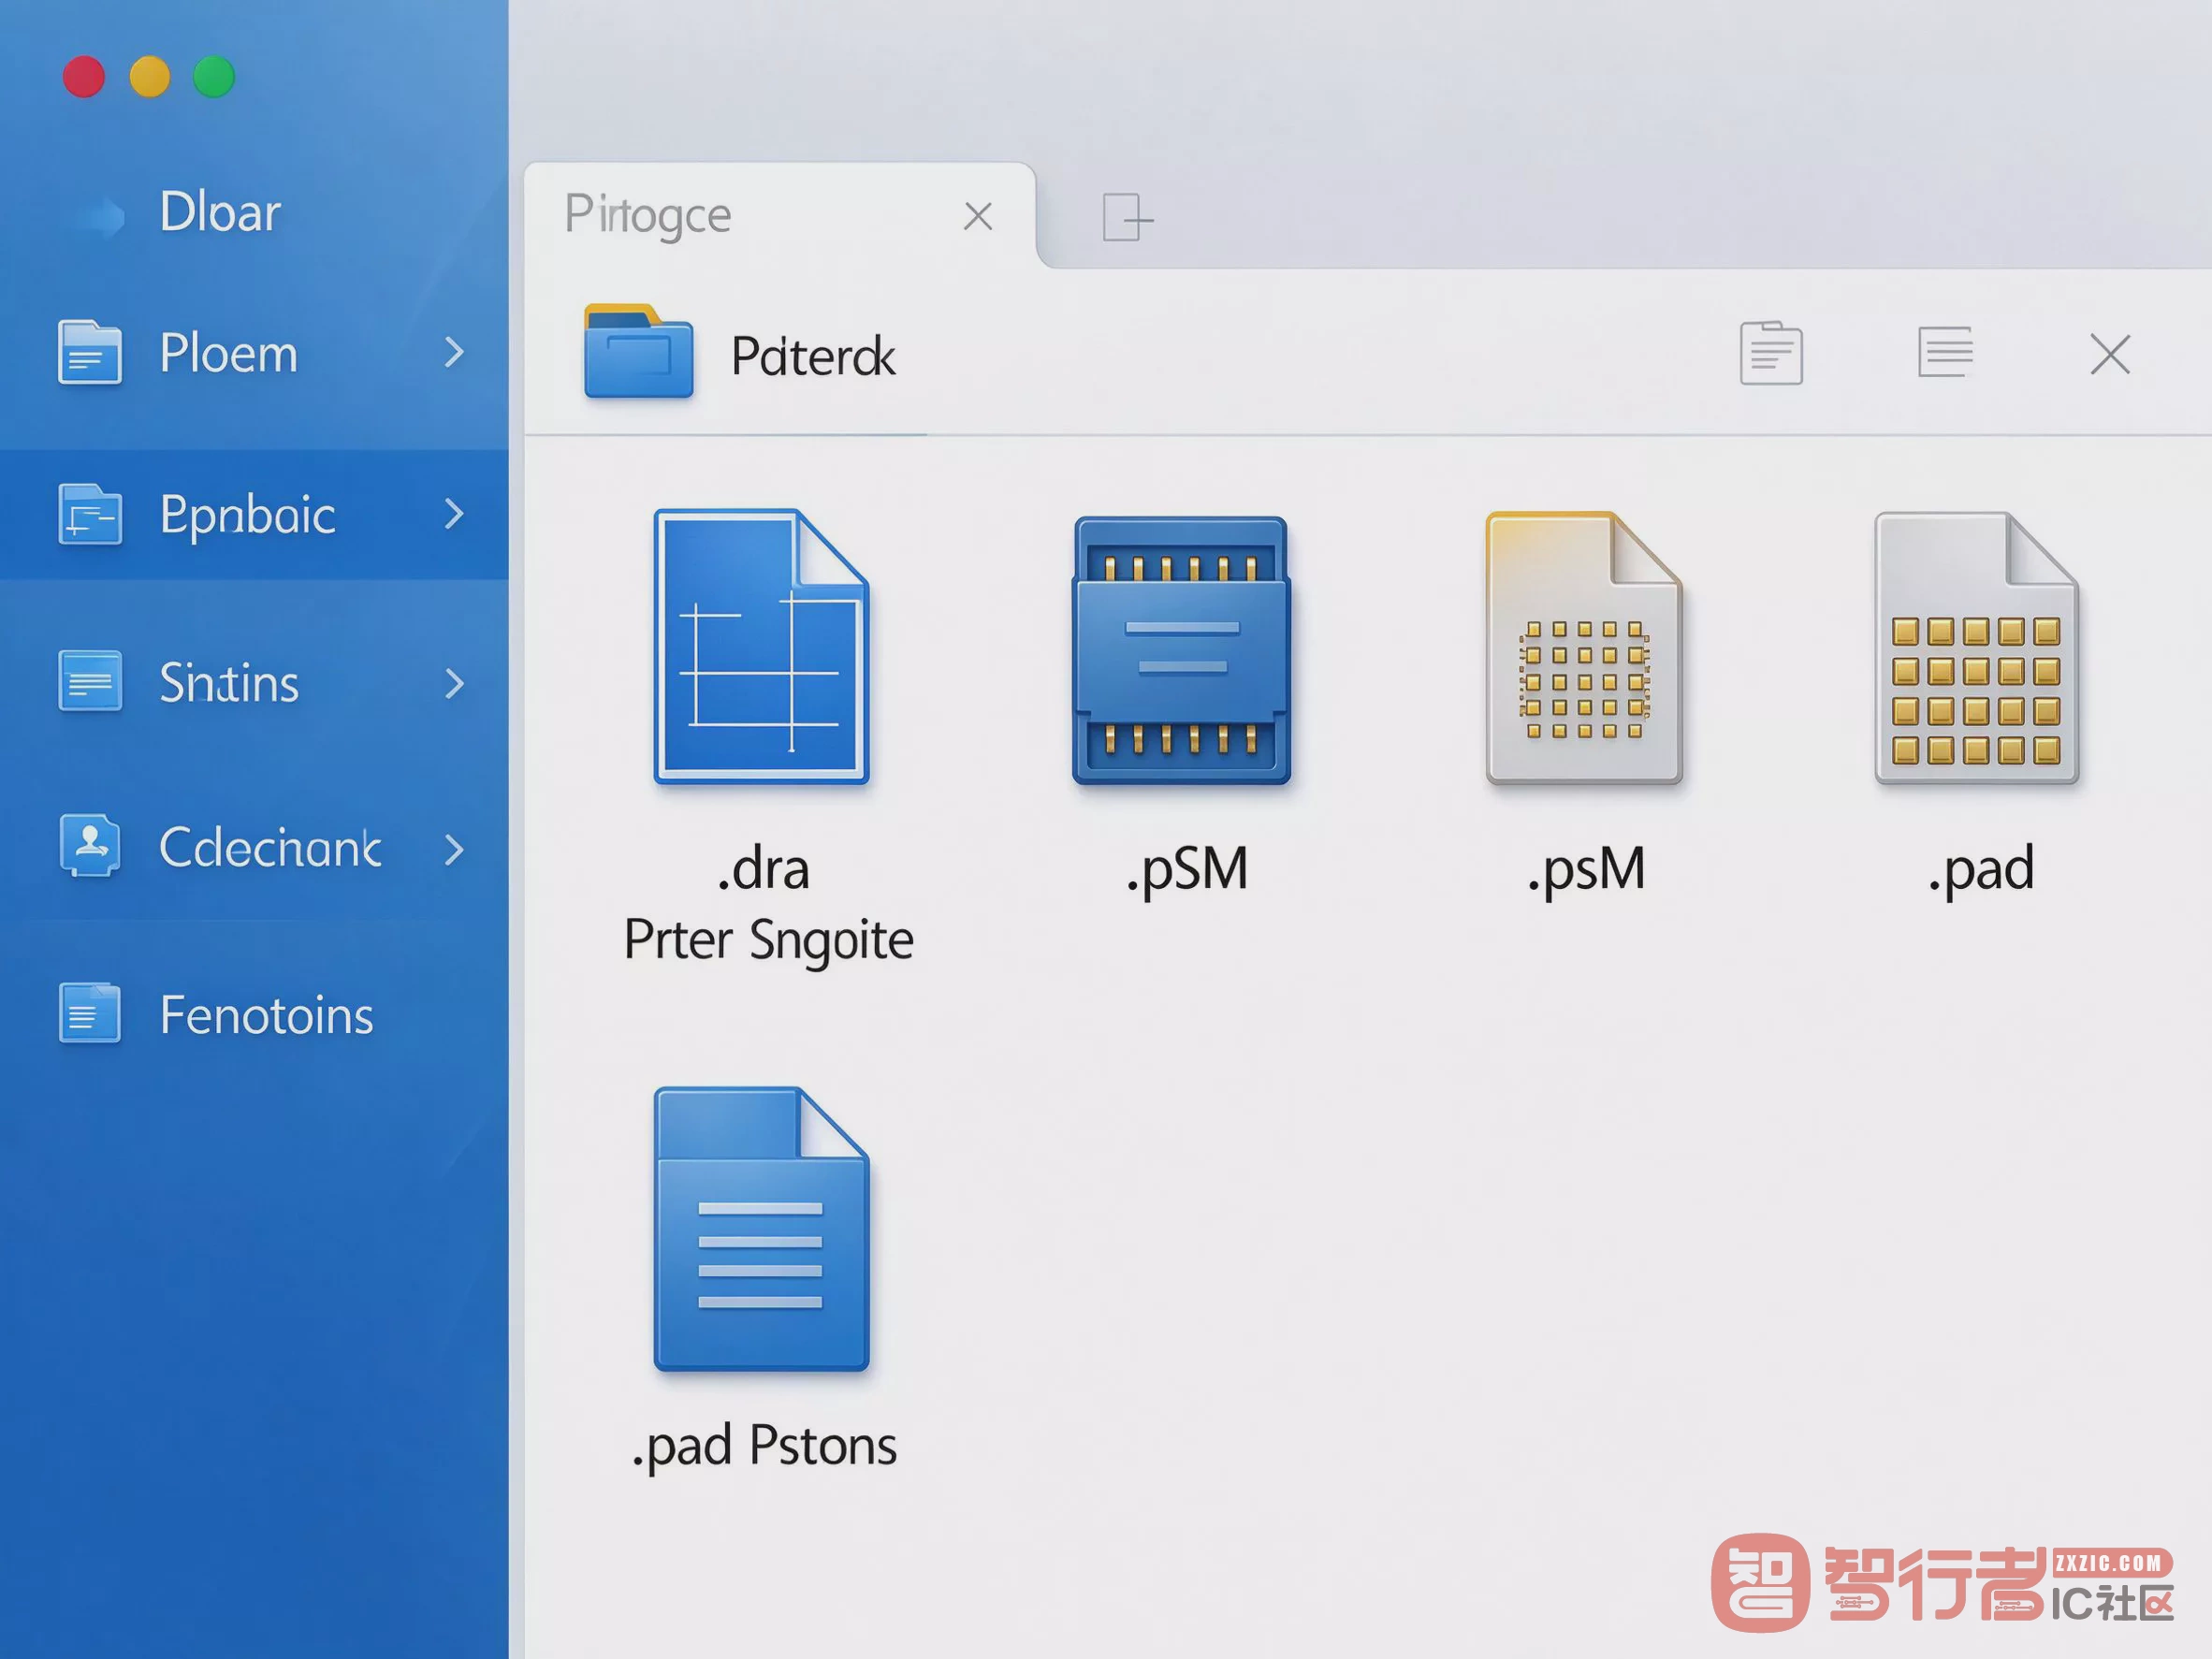Select Dloar in the sidebar

(220, 212)
